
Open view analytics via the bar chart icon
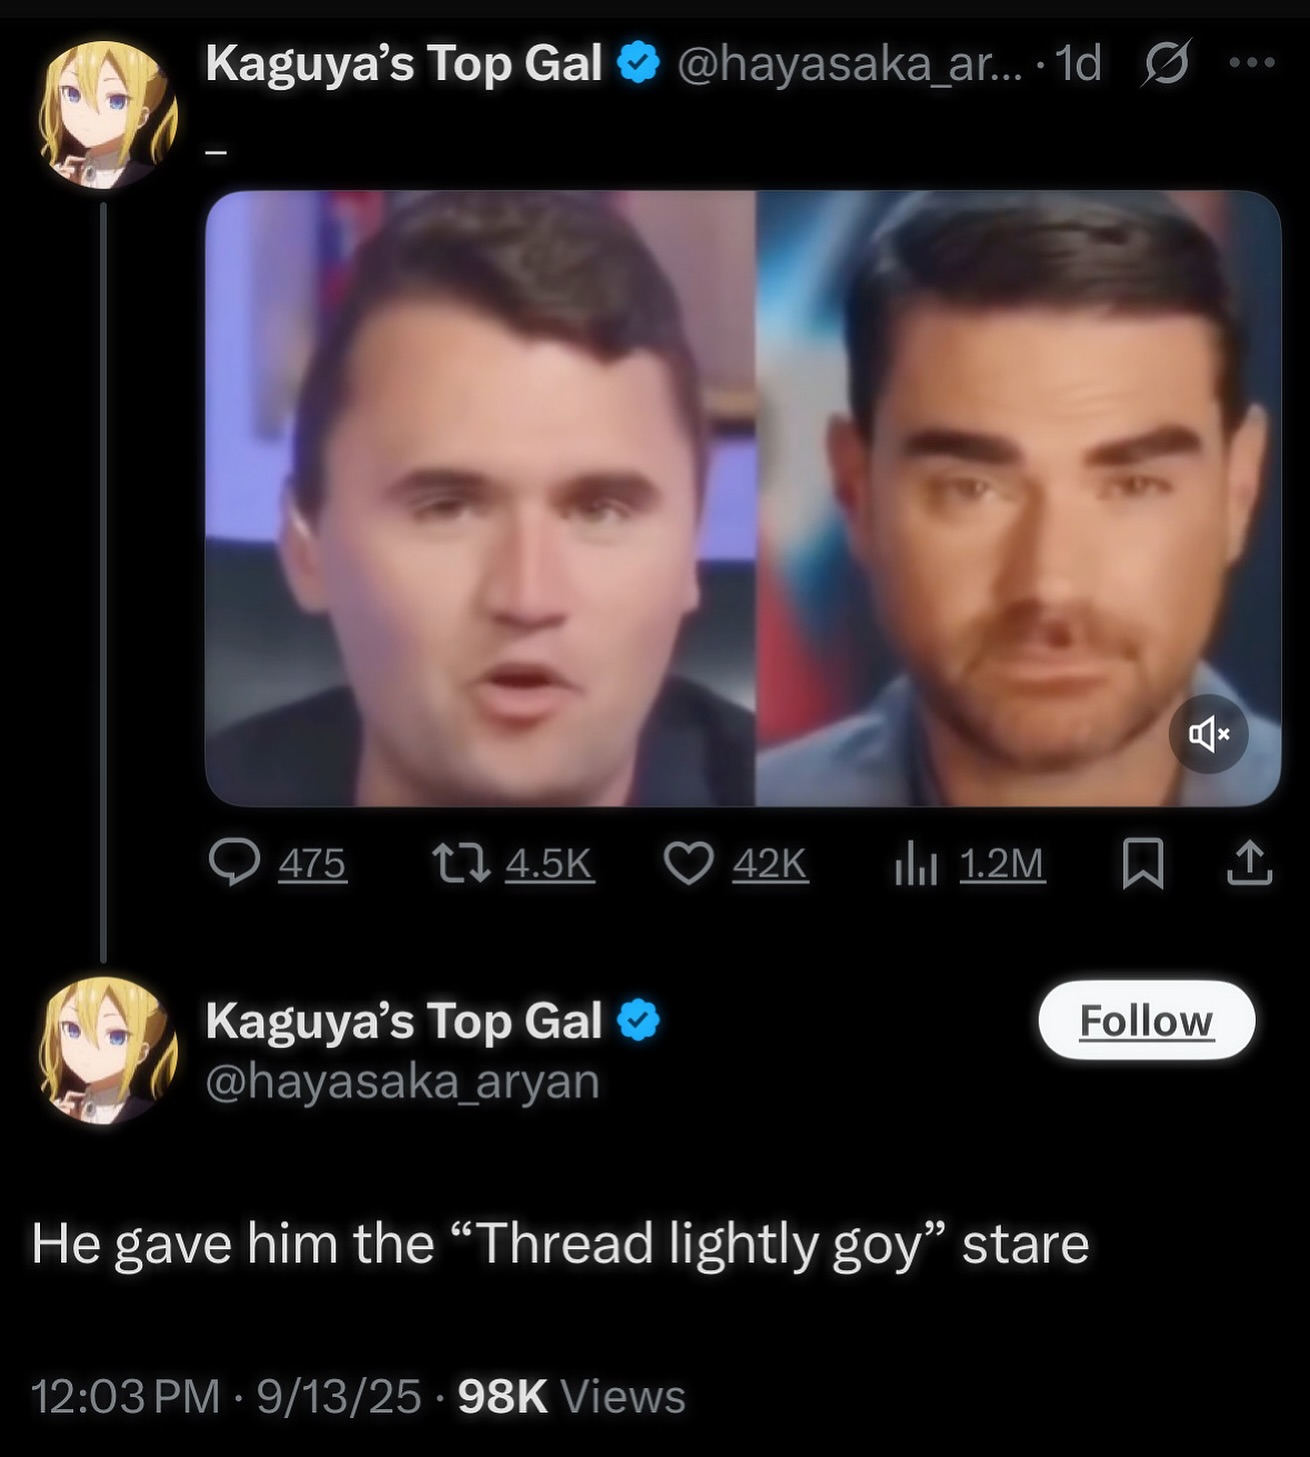point(915,862)
